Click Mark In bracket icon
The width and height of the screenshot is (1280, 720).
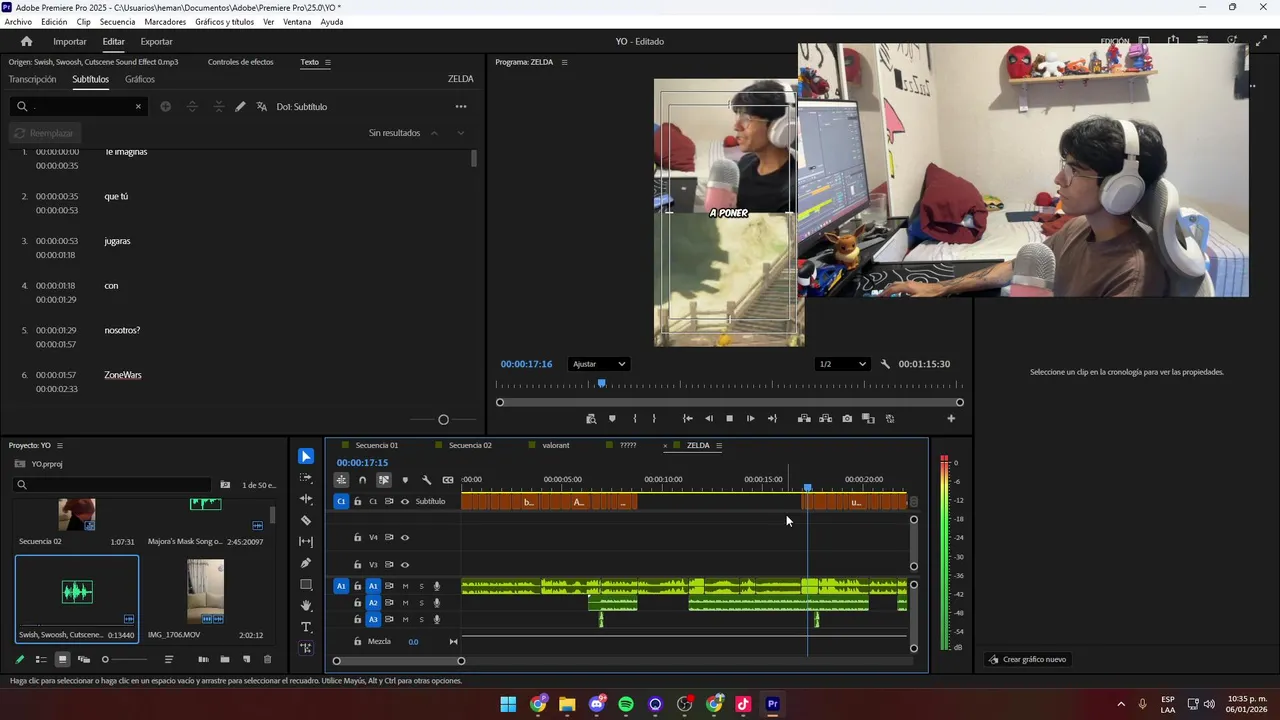(634, 419)
